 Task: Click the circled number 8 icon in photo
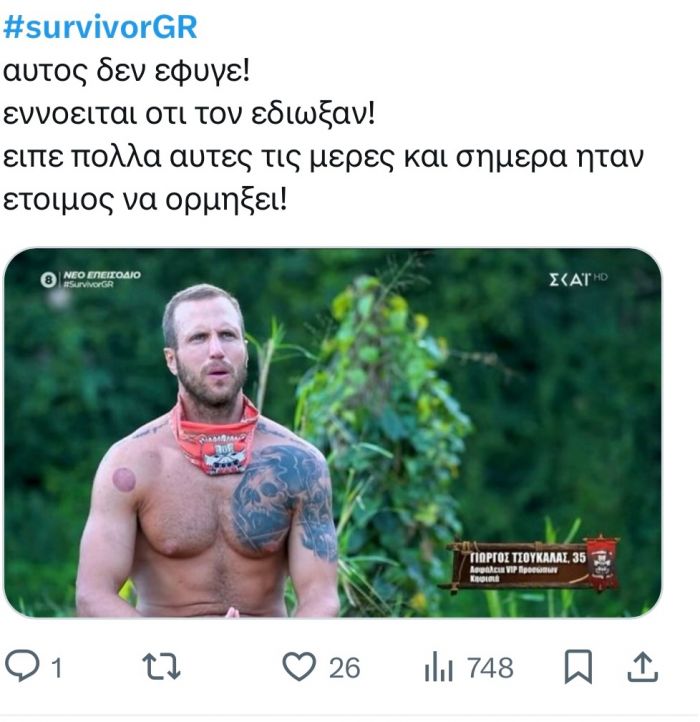click(48, 279)
